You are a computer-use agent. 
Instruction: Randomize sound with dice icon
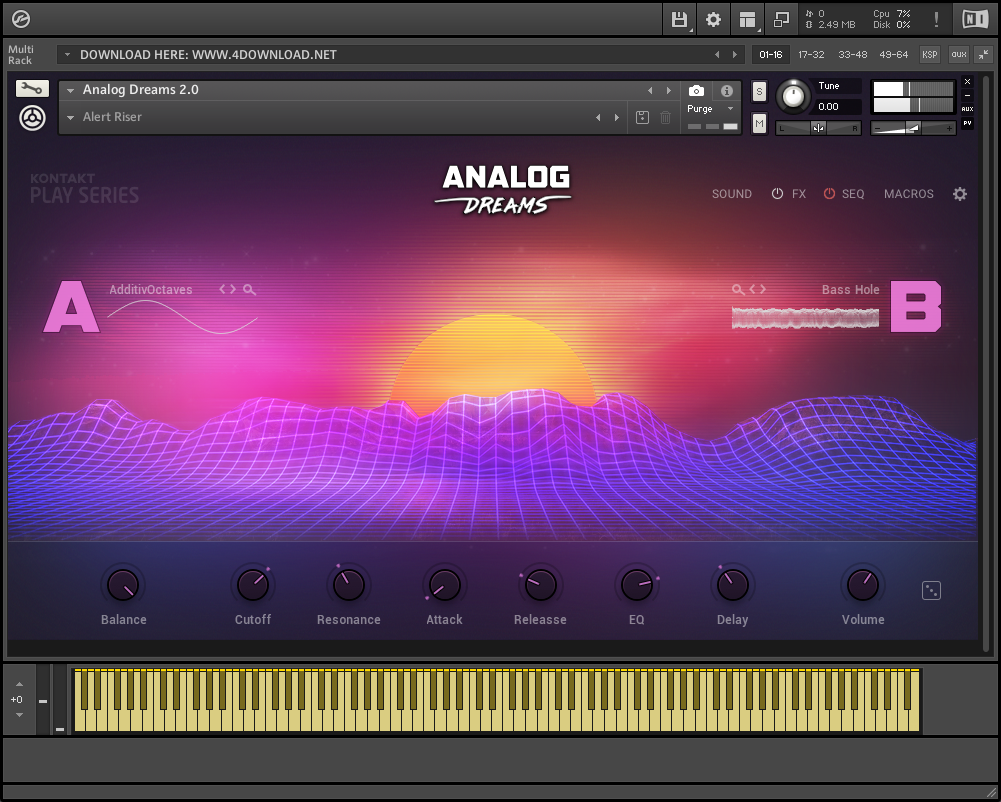pos(931,591)
